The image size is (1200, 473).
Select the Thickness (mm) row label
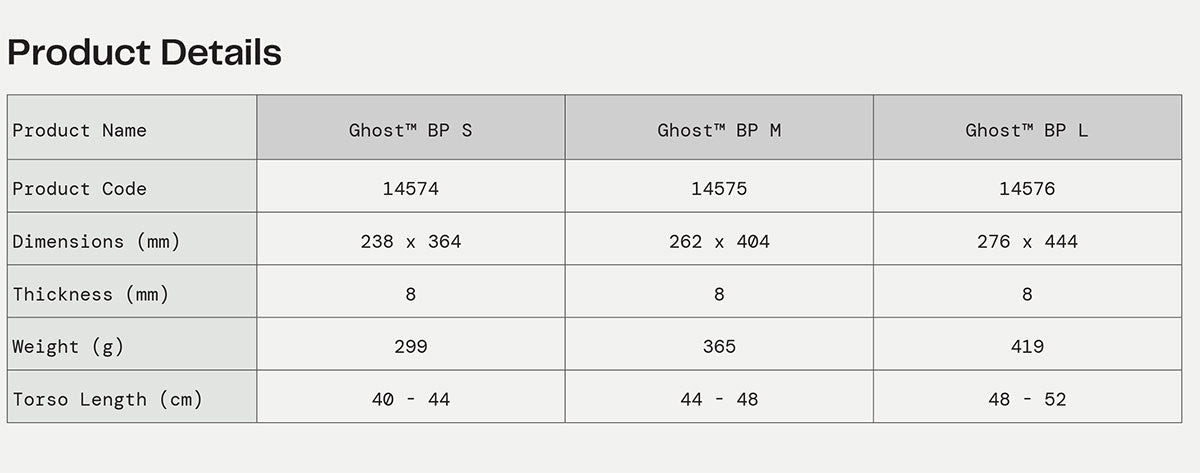click(x=91, y=294)
